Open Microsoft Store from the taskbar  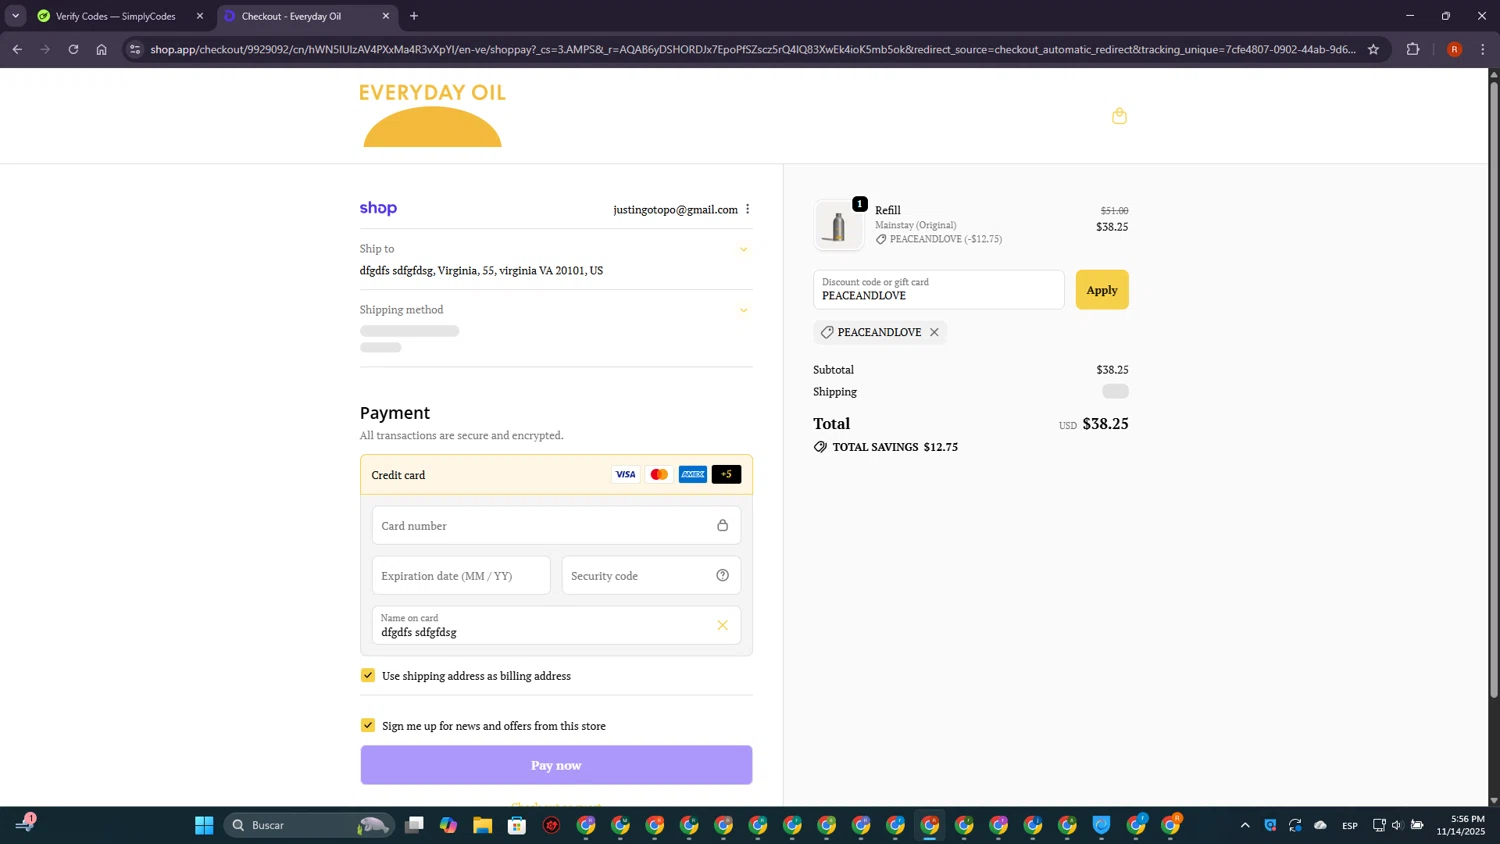tap(517, 825)
